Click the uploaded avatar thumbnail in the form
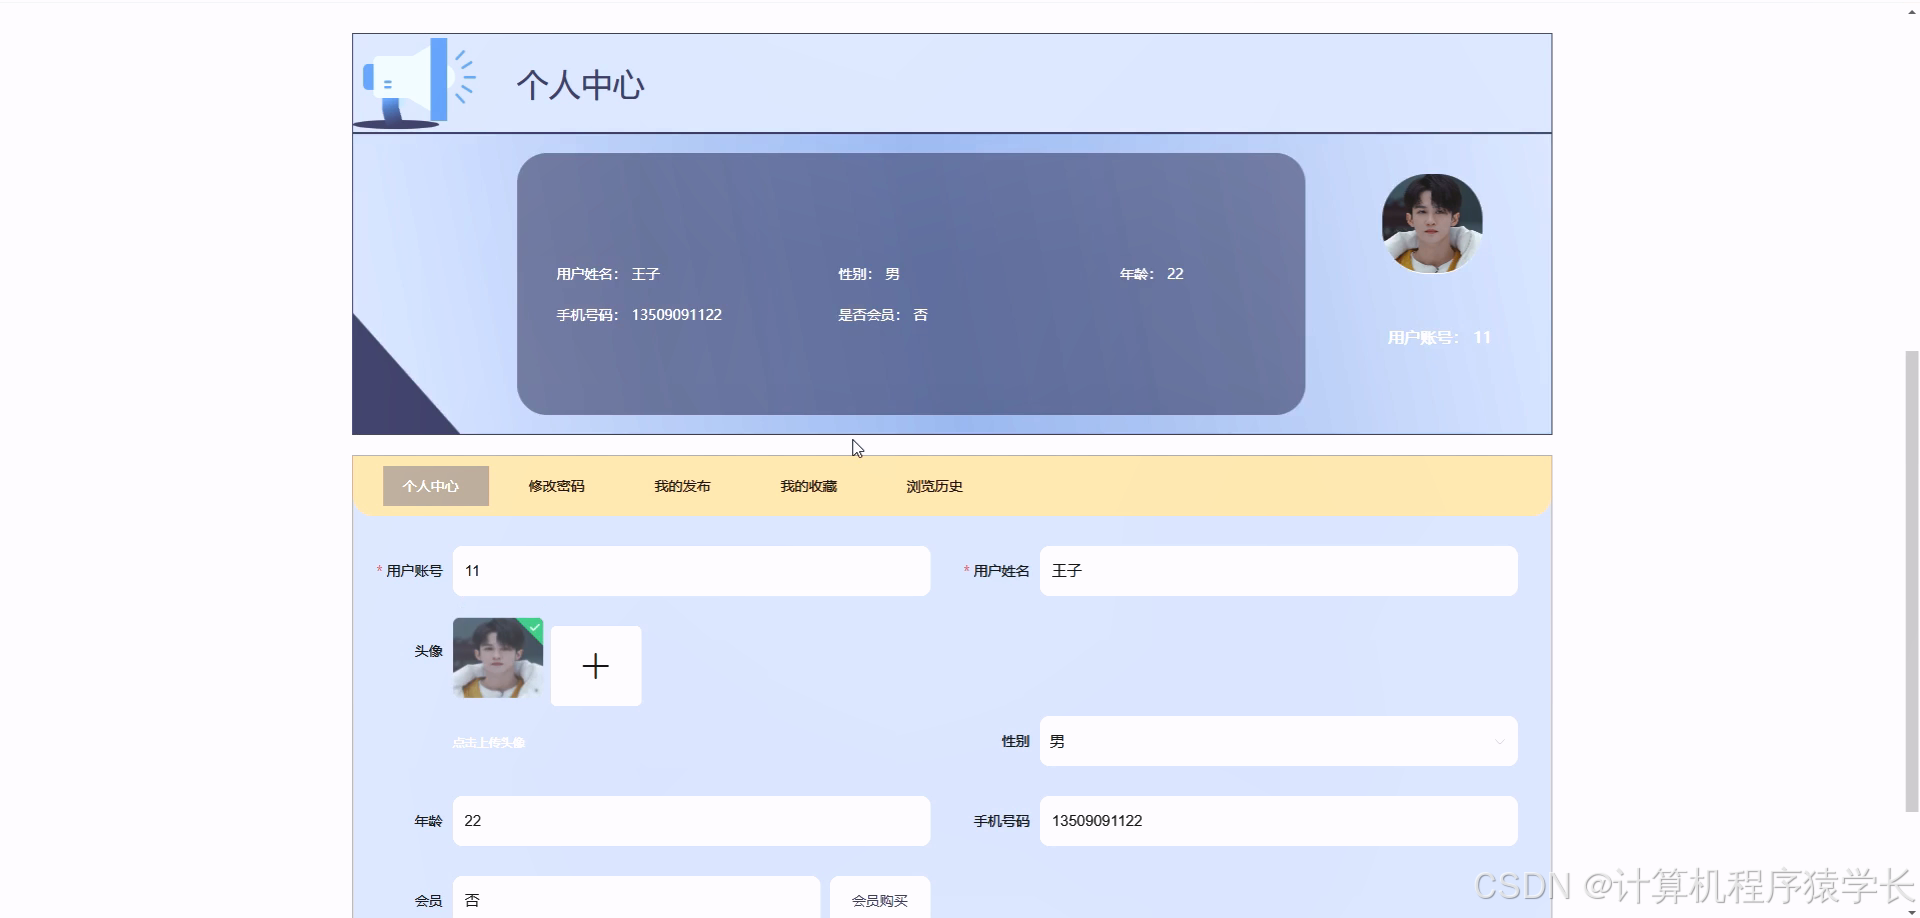The width and height of the screenshot is (1920, 918). [497, 658]
